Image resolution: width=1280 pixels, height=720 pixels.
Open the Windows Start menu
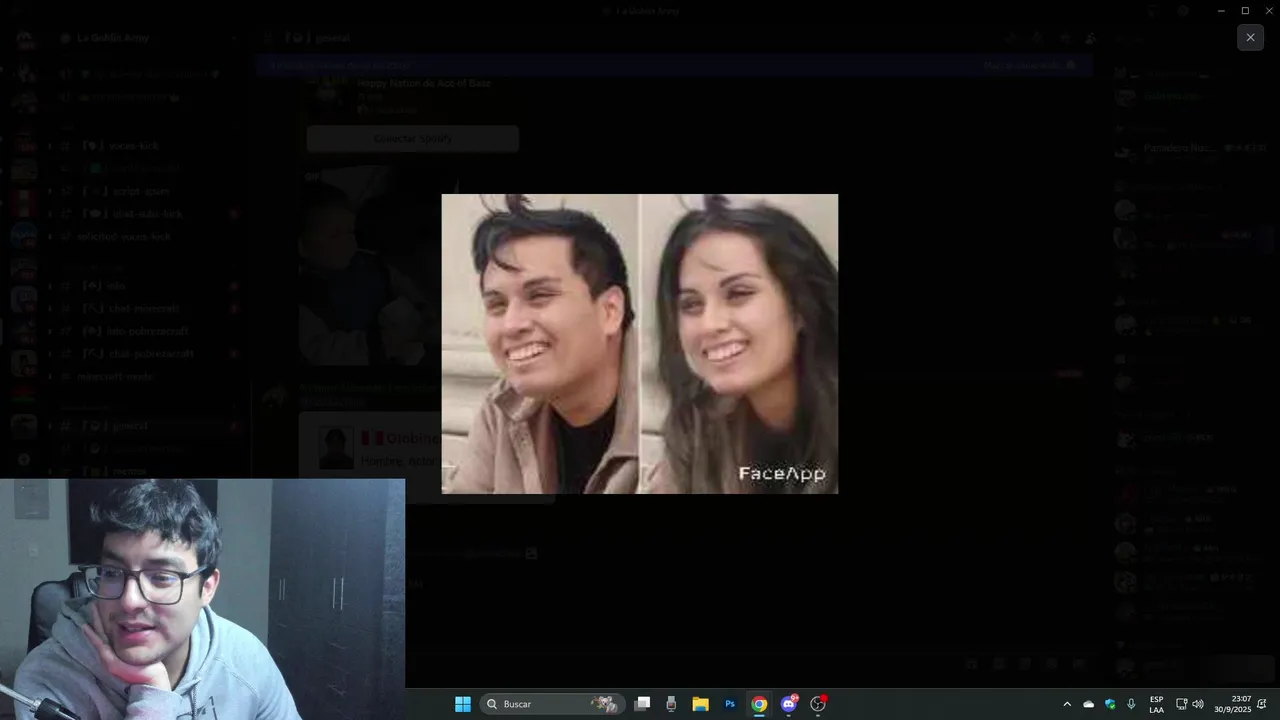coord(463,704)
